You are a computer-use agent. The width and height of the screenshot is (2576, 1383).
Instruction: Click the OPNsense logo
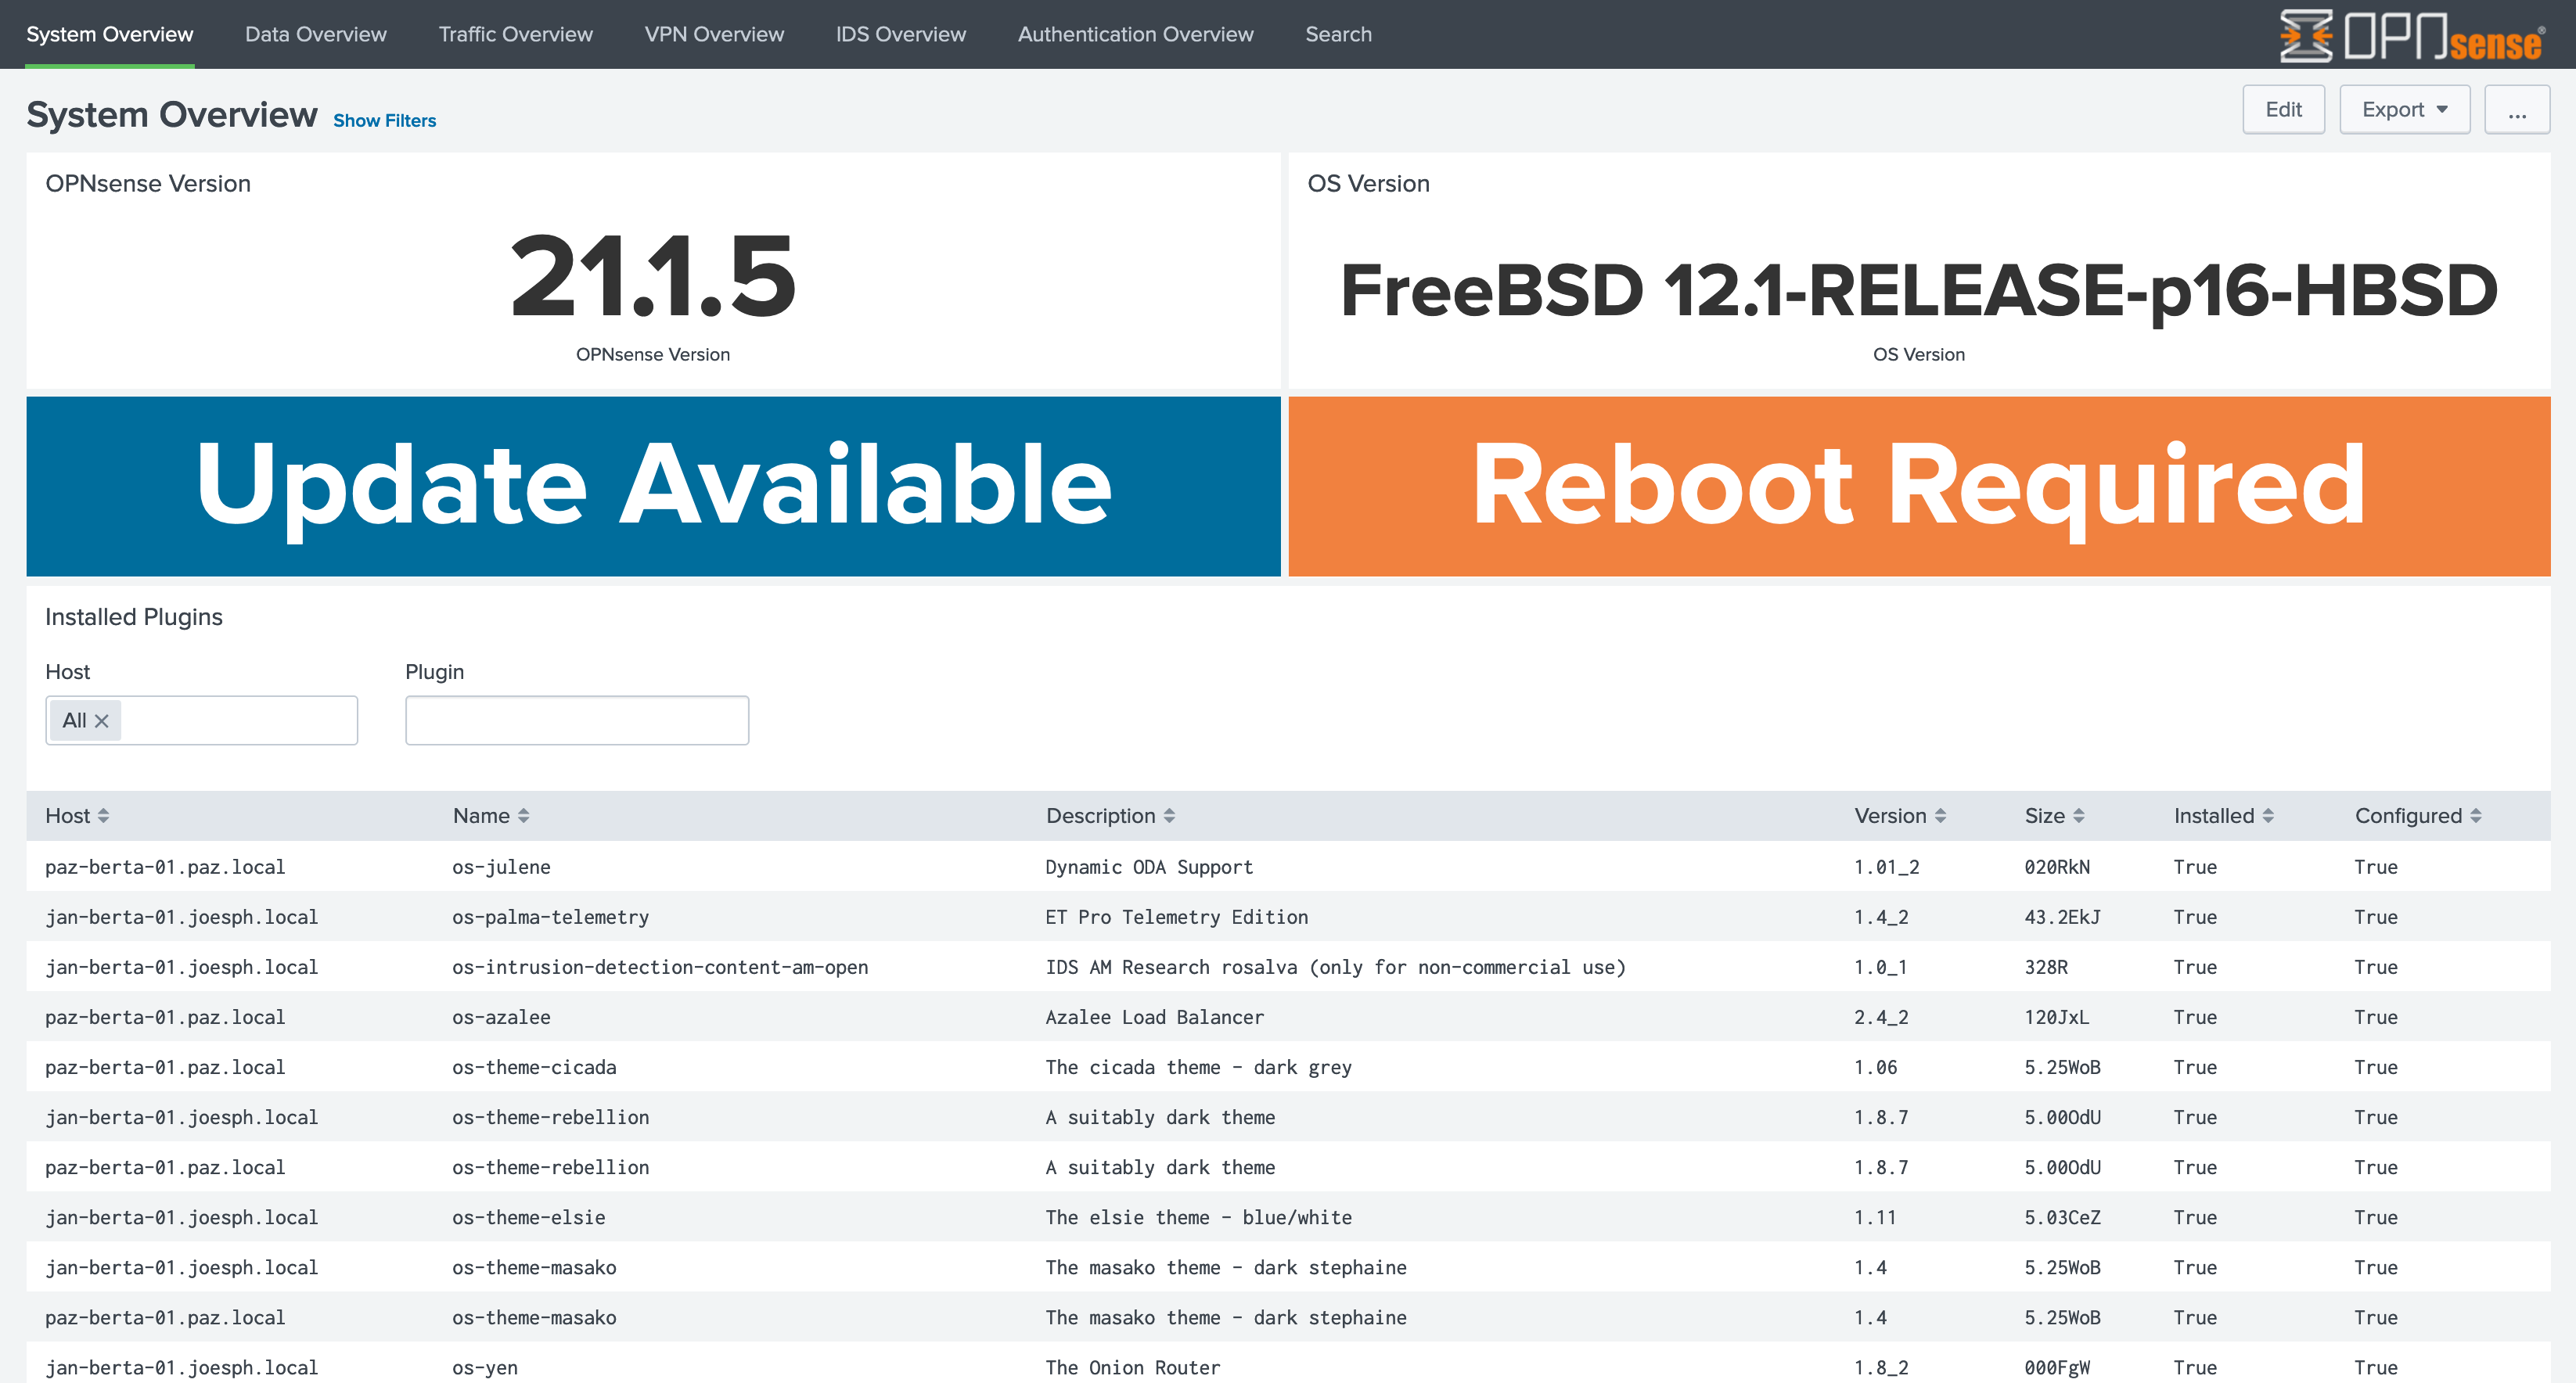[x=2410, y=36]
